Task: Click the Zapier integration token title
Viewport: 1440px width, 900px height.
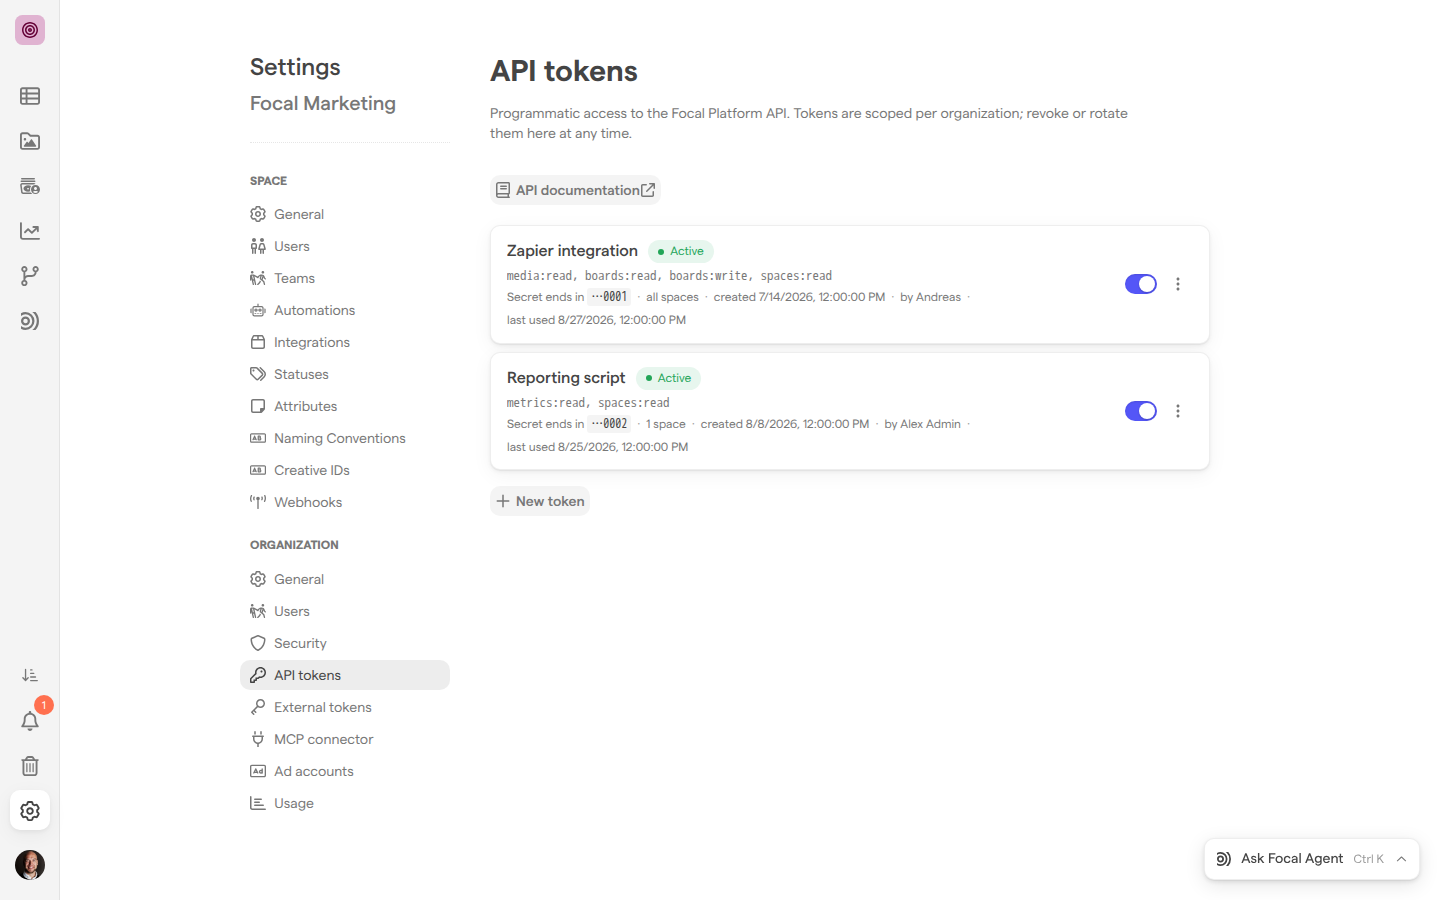Action: click(572, 251)
